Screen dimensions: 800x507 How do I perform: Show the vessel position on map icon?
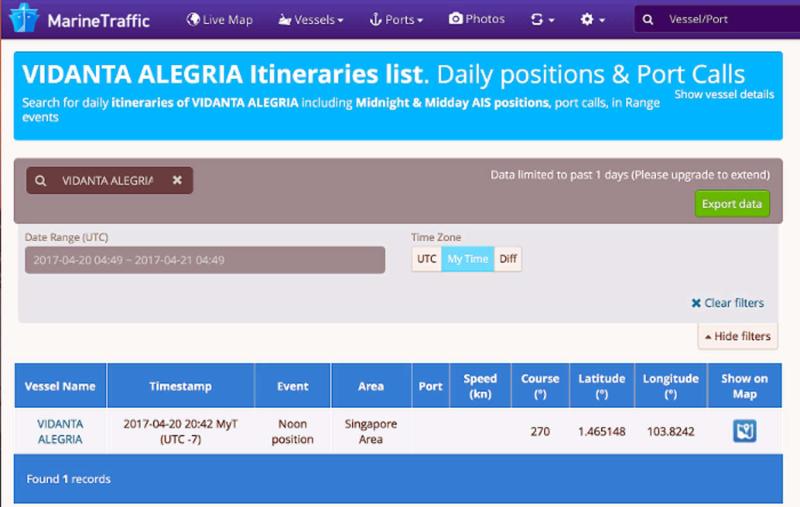point(745,431)
